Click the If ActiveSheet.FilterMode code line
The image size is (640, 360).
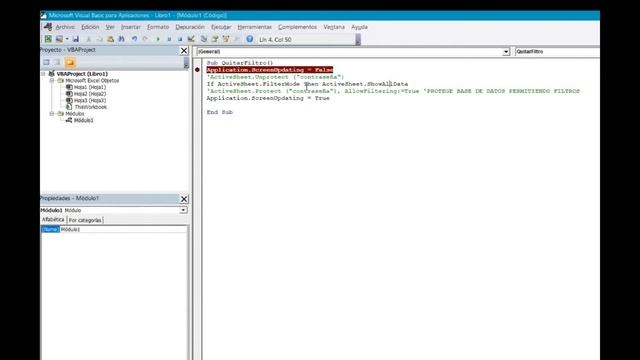point(307,84)
